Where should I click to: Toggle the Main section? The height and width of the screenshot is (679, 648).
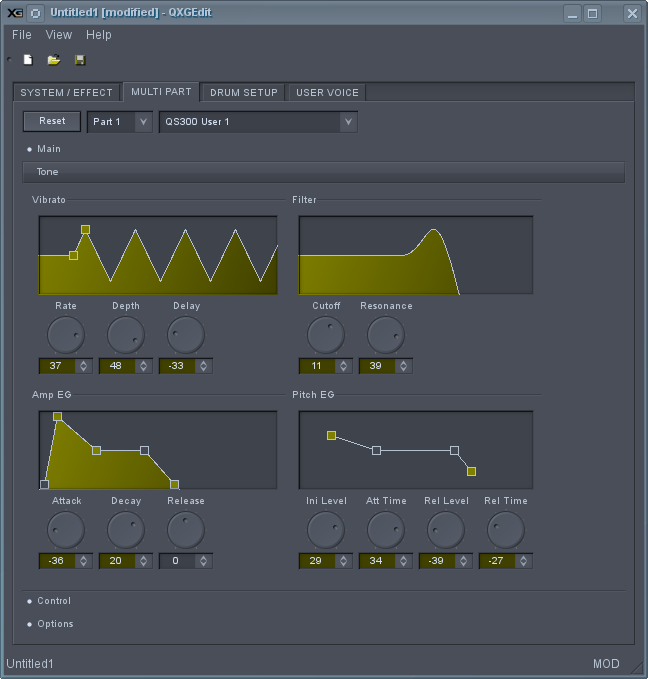coord(48,149)
